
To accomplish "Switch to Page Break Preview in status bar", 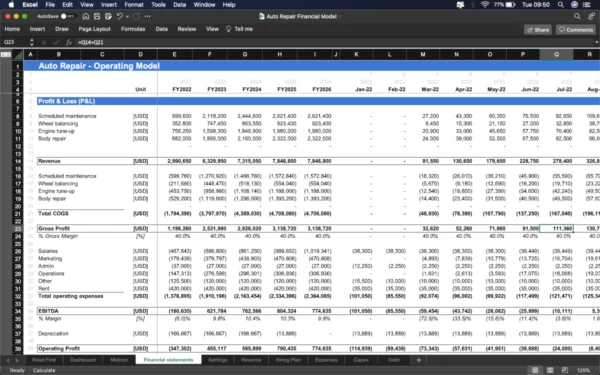I will pyautogui.click(x=565, y=370).
